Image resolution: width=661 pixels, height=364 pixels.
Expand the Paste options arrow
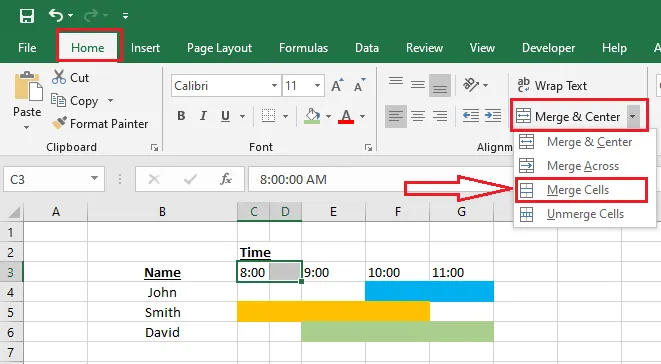pos(27,127)
